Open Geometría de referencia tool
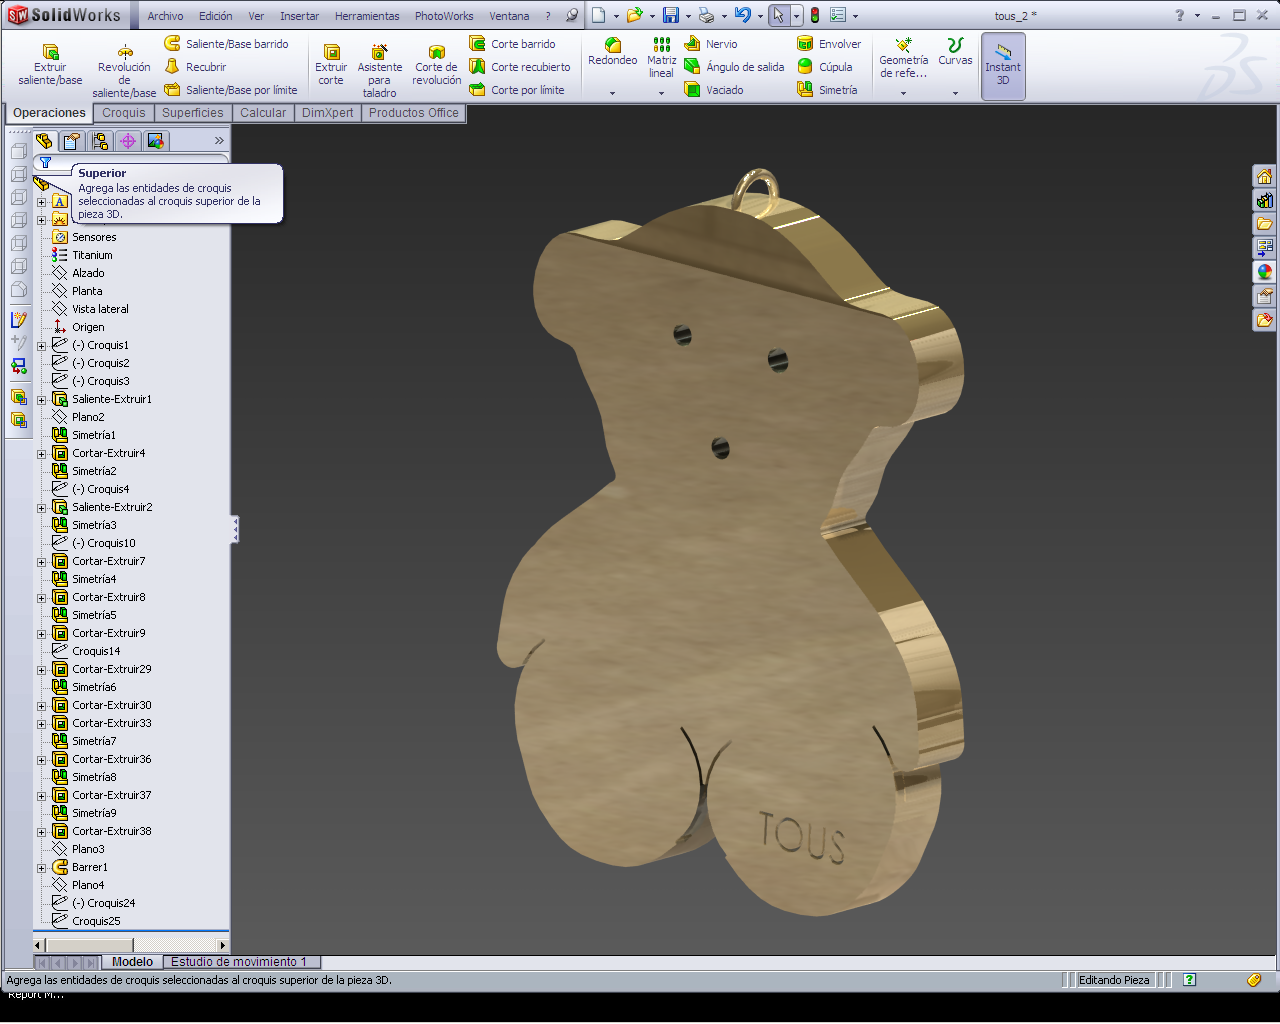Screen dimensions: 1280x1024 [904, 58]
